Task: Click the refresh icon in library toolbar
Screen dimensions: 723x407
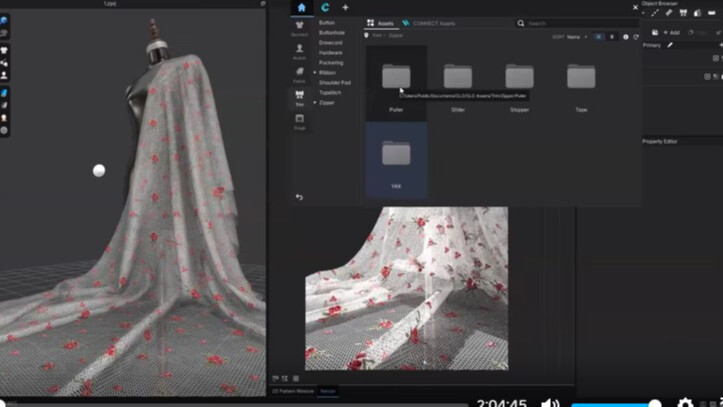Action: (x=636, y=36)
